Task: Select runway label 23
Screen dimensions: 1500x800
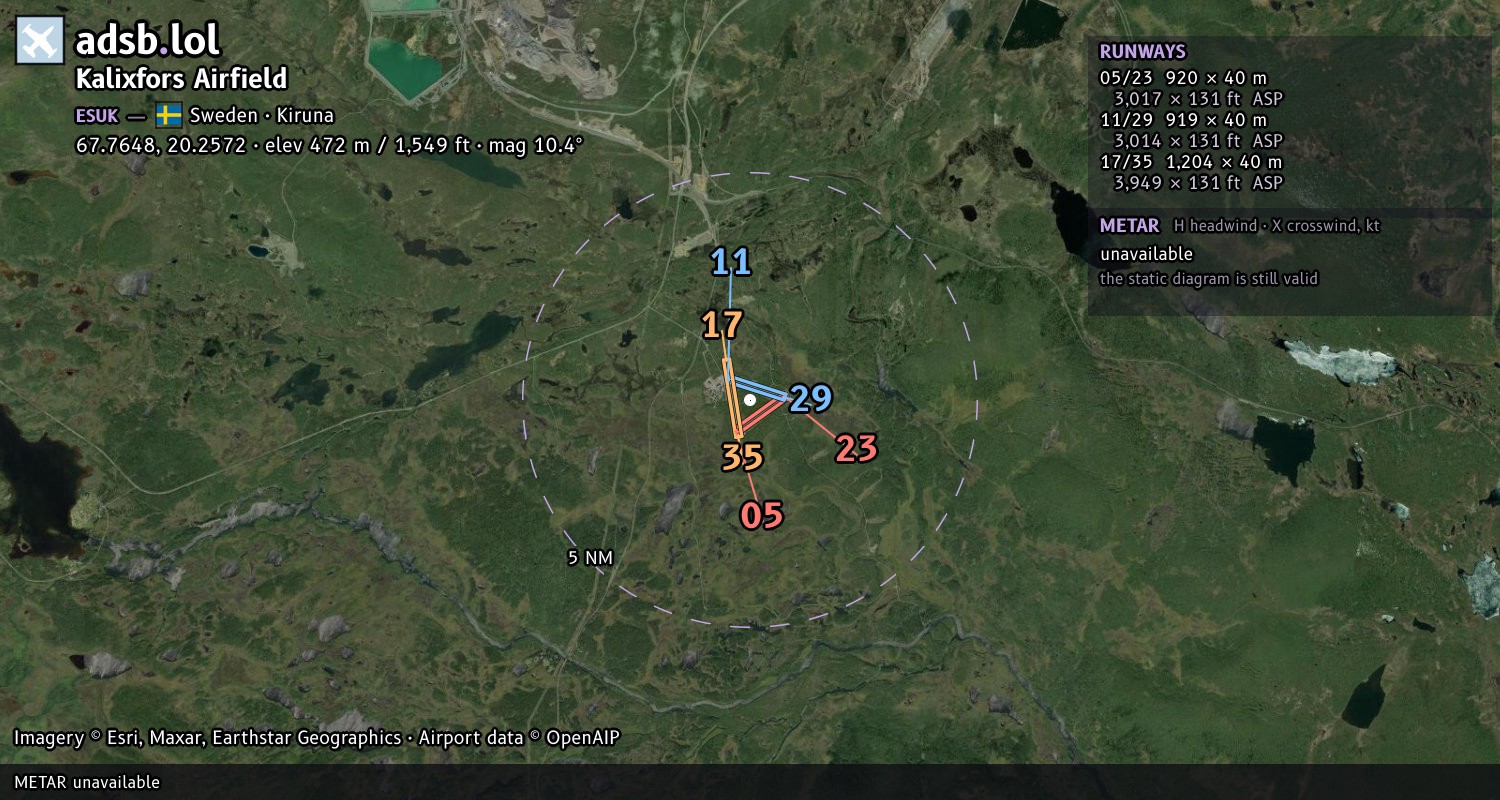Action: pyautogui.click(x=856, y=449)
